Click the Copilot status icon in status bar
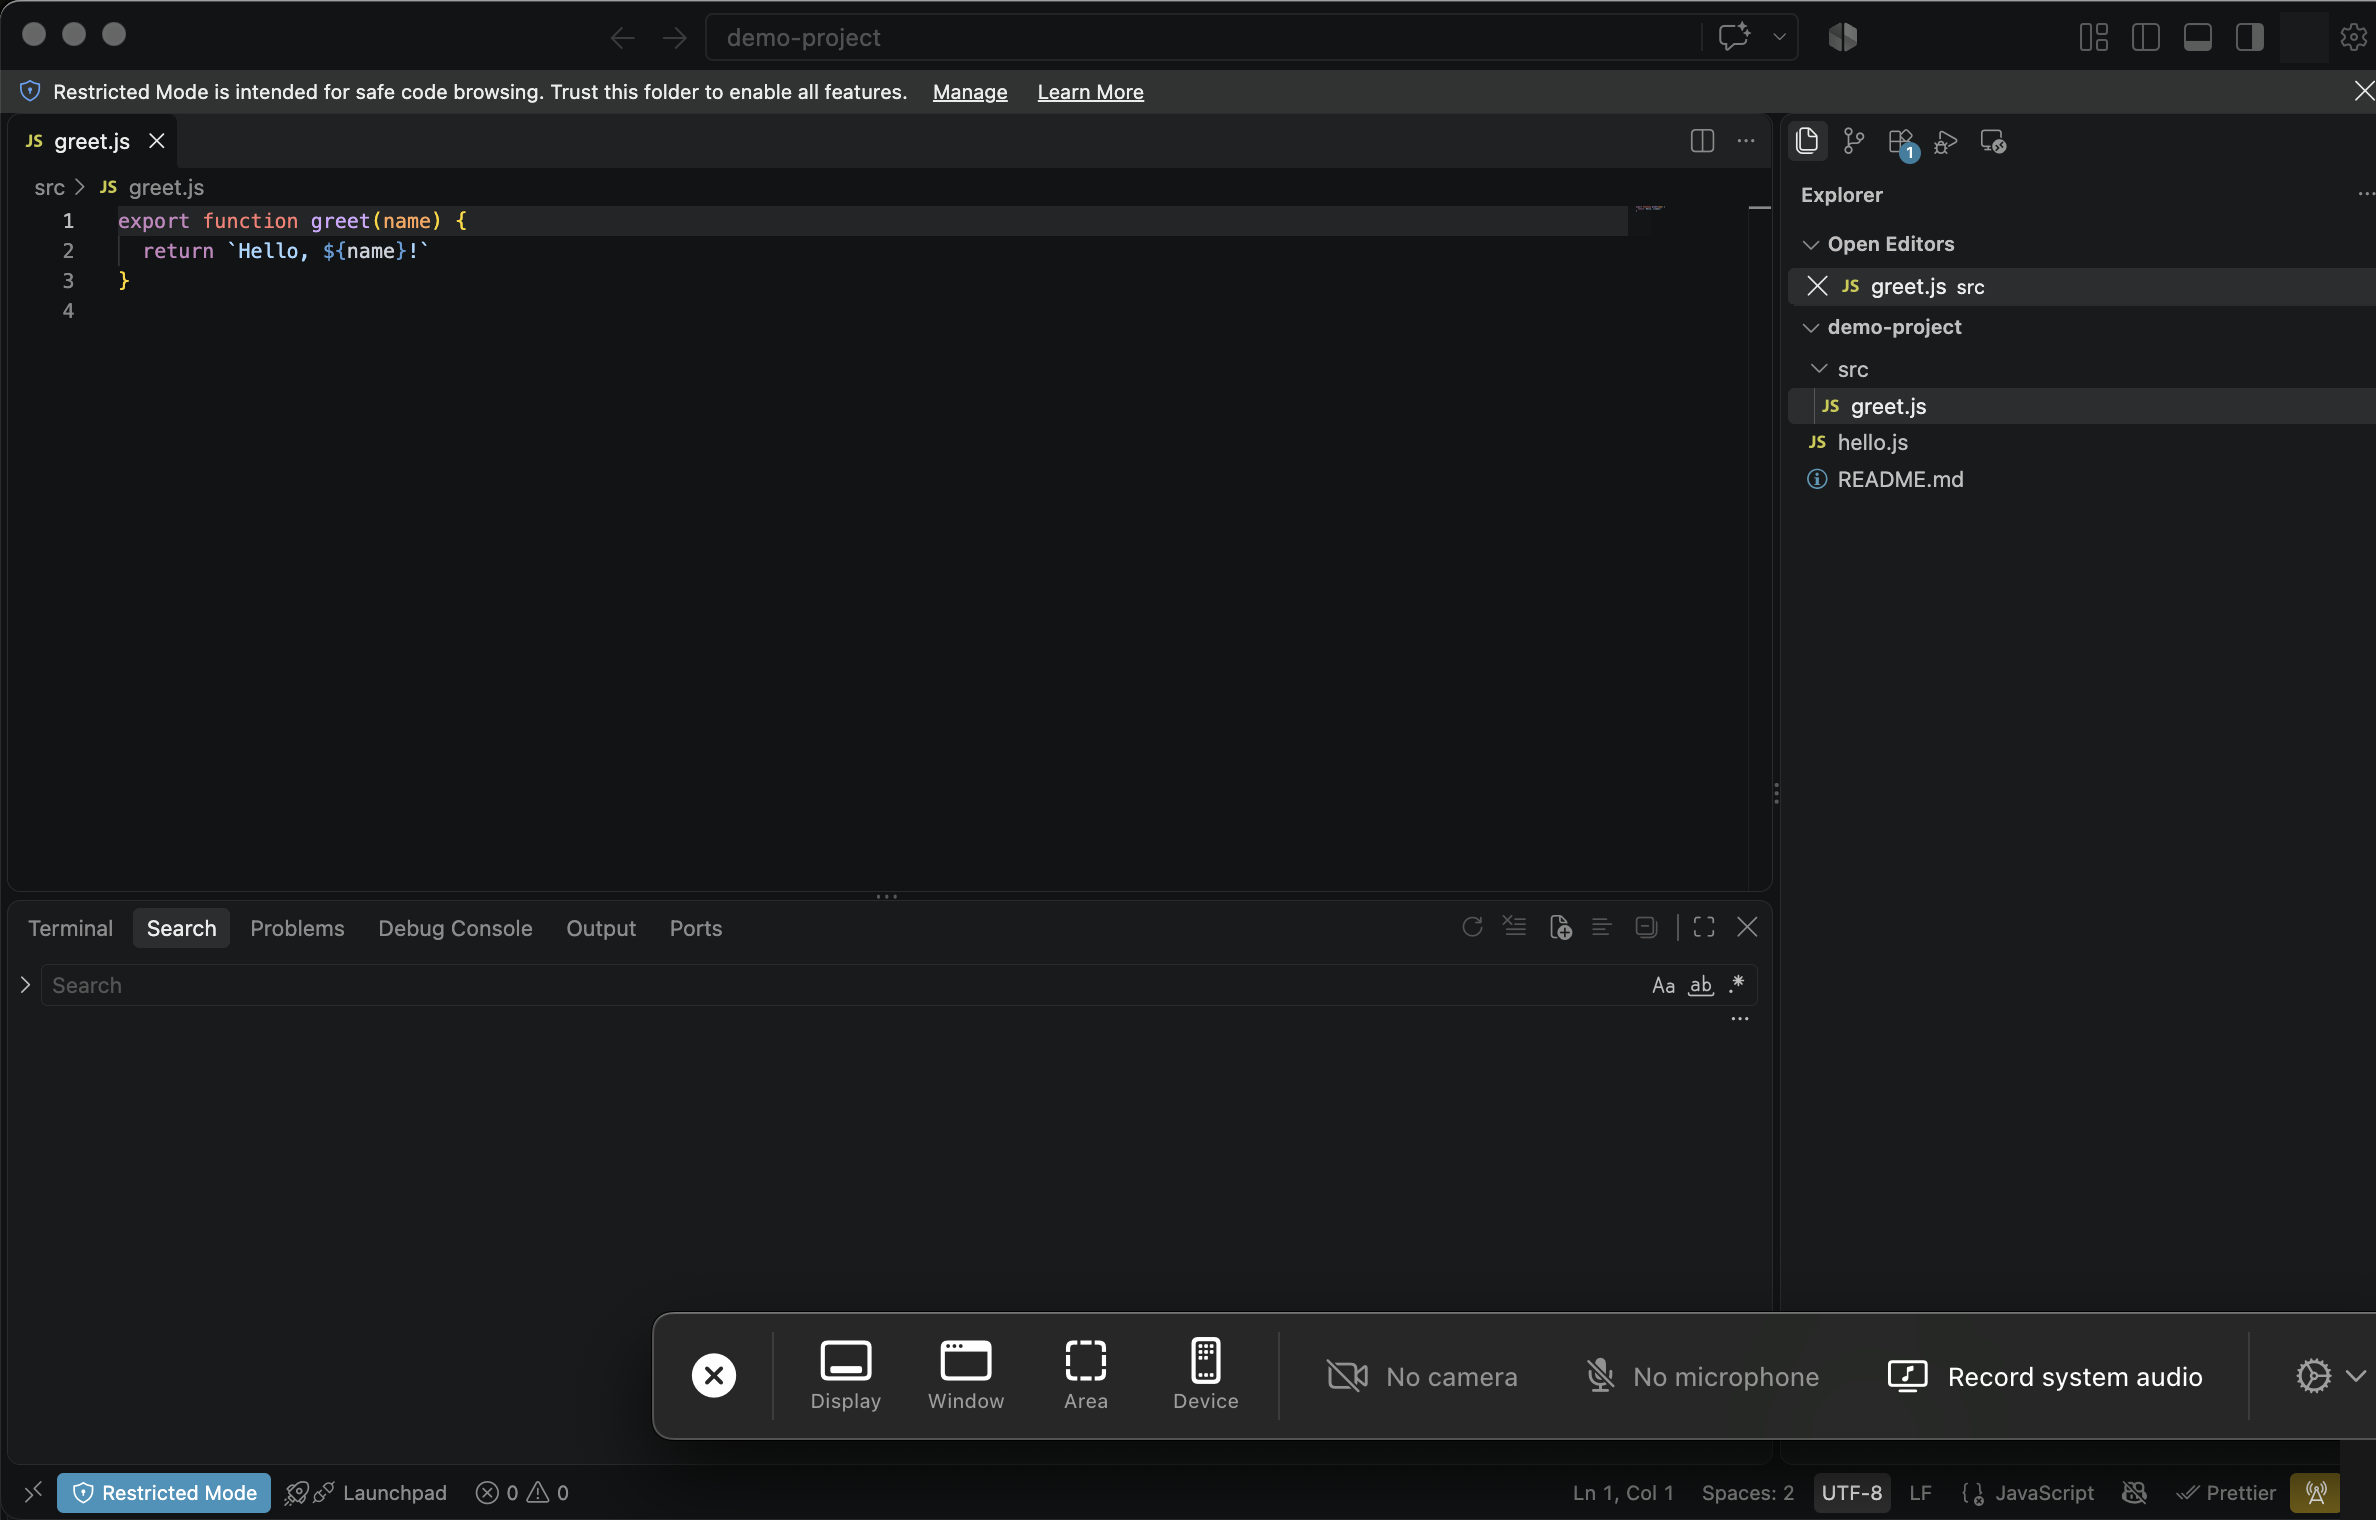 (x=2135, y=1492)
